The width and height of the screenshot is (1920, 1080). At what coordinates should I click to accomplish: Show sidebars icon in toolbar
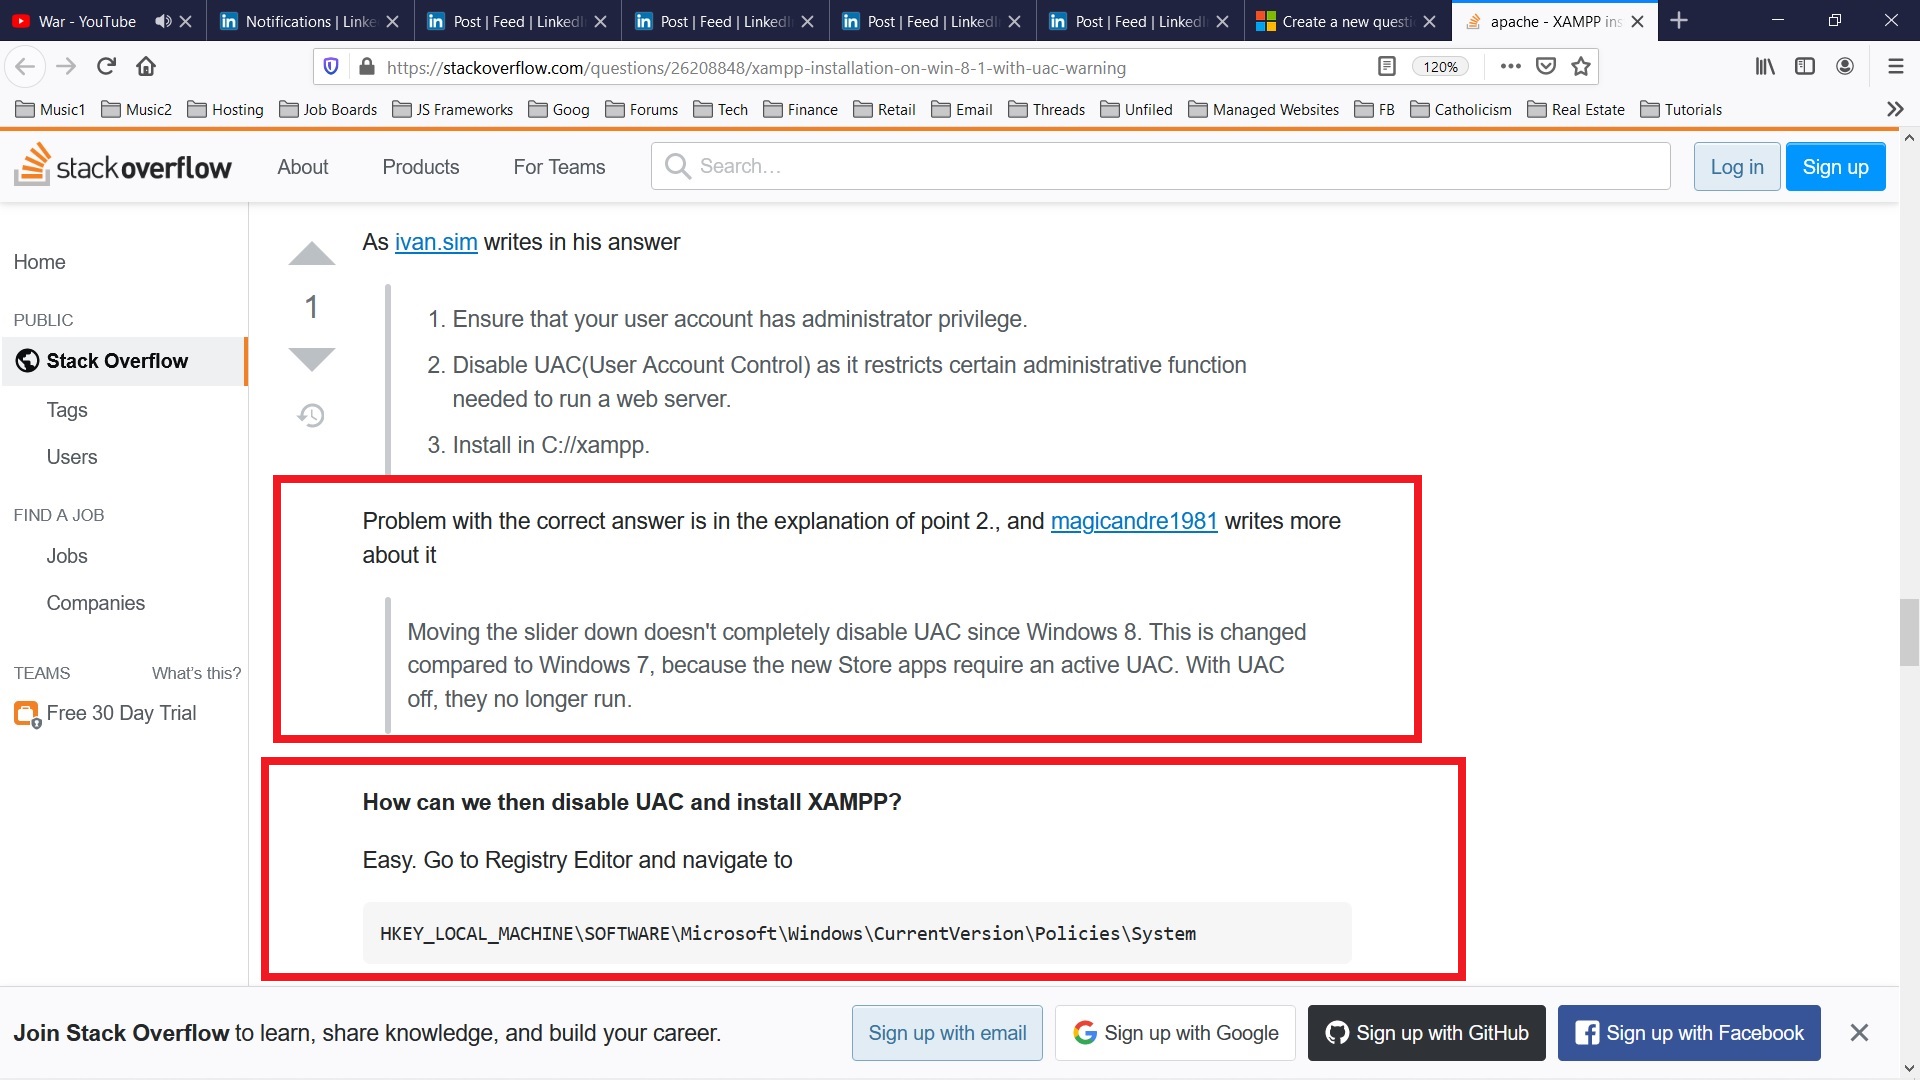click(x=1805, y=67)
